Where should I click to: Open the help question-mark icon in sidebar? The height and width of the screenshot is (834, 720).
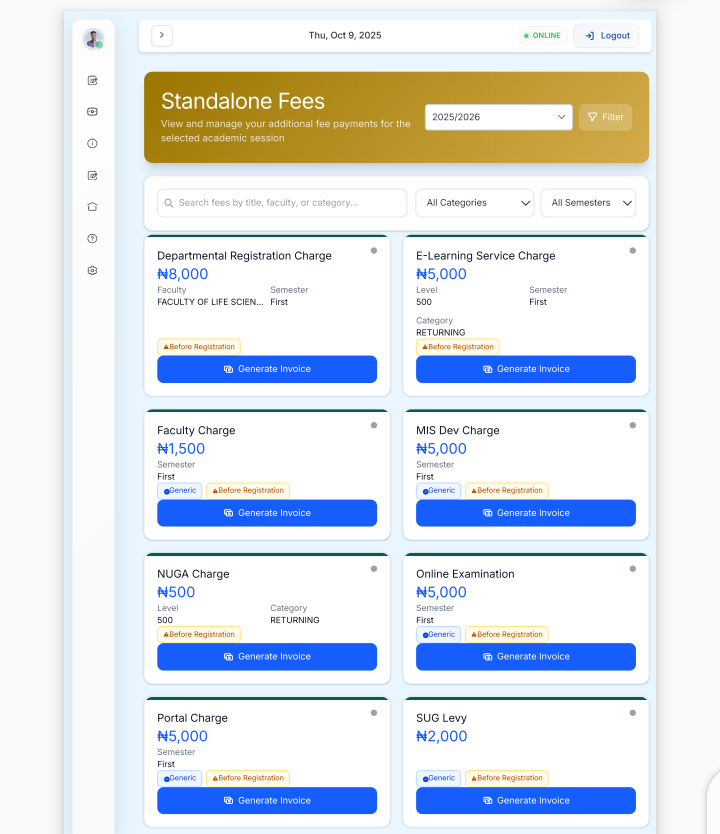click(93, 238)
